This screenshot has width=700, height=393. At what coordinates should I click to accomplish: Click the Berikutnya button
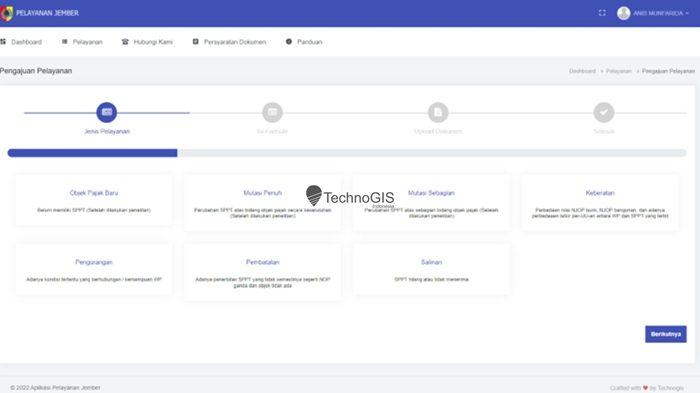click(x=666, y=334)
